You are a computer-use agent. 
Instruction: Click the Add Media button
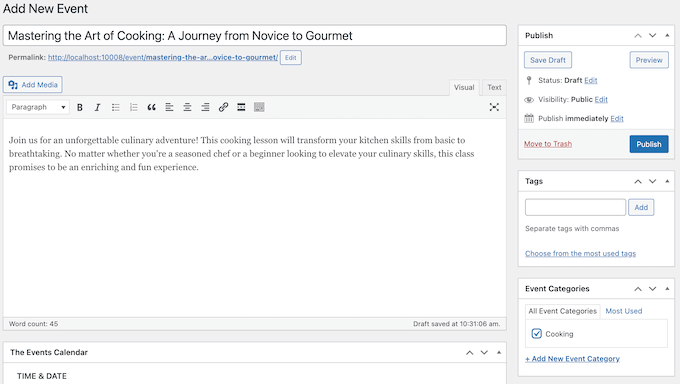33,85
